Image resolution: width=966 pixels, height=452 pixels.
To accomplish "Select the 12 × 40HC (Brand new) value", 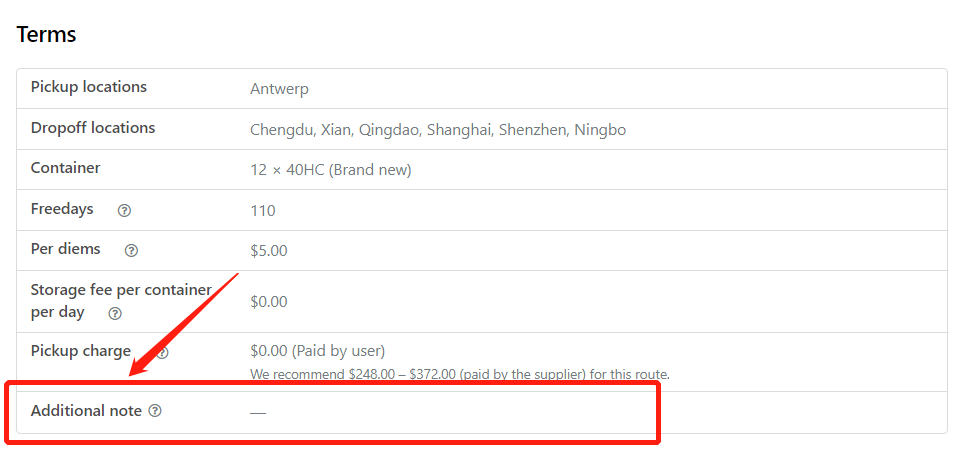I will (331, 170).
